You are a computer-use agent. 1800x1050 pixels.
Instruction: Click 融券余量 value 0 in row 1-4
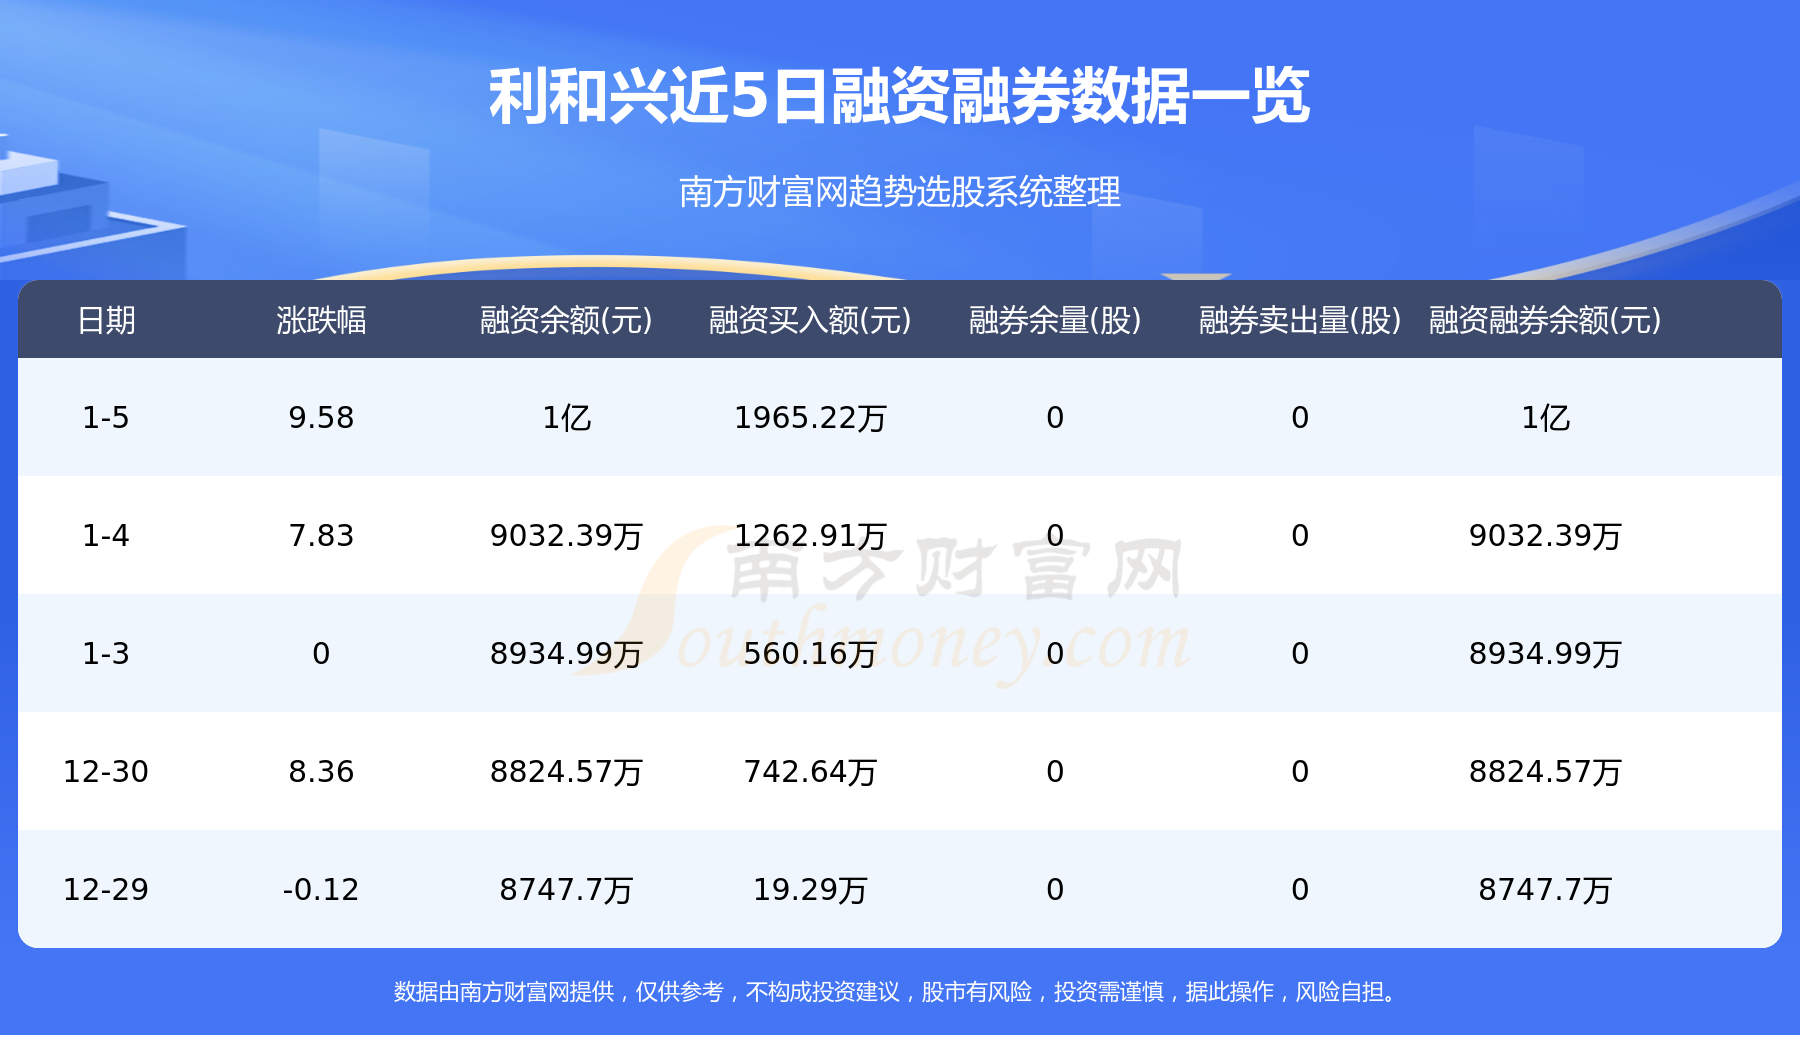(1055, 536)
